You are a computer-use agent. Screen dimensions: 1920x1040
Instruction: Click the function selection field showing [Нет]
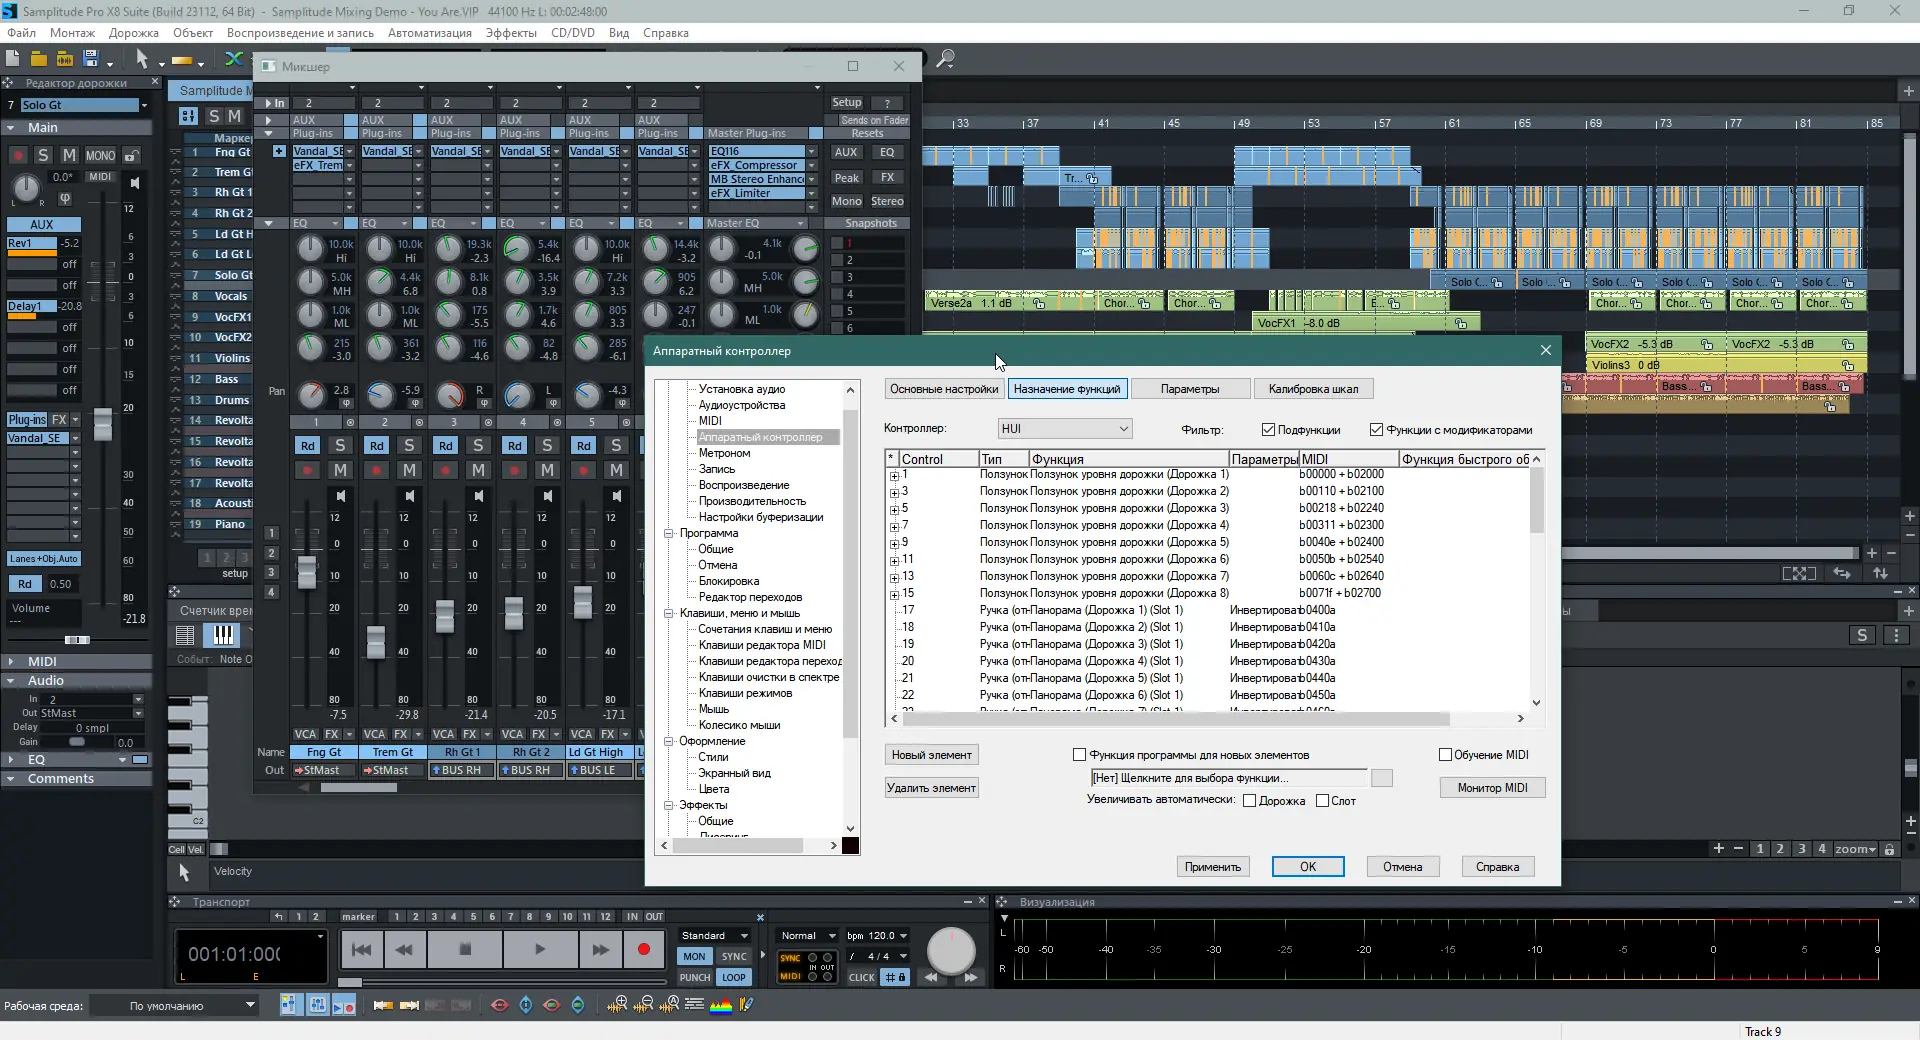pyautogui.click(x=1228, y=778)
